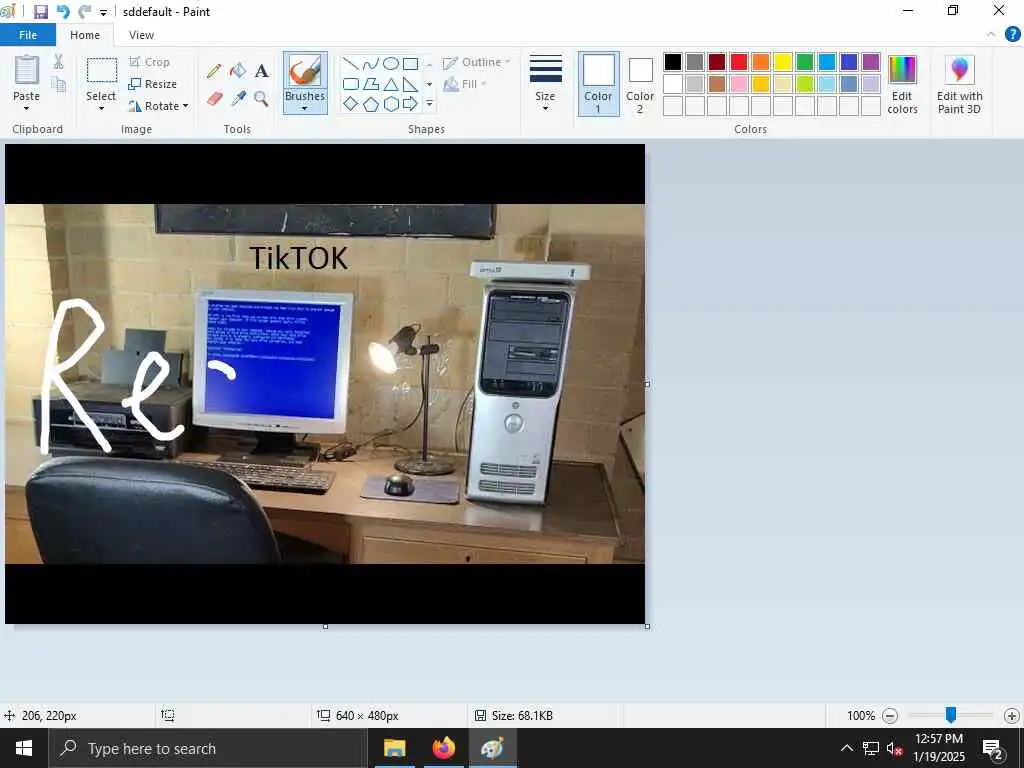1024x768 pixels.
Task: Open the Rotate dropdown menu
Action: [x=158, y=106]
